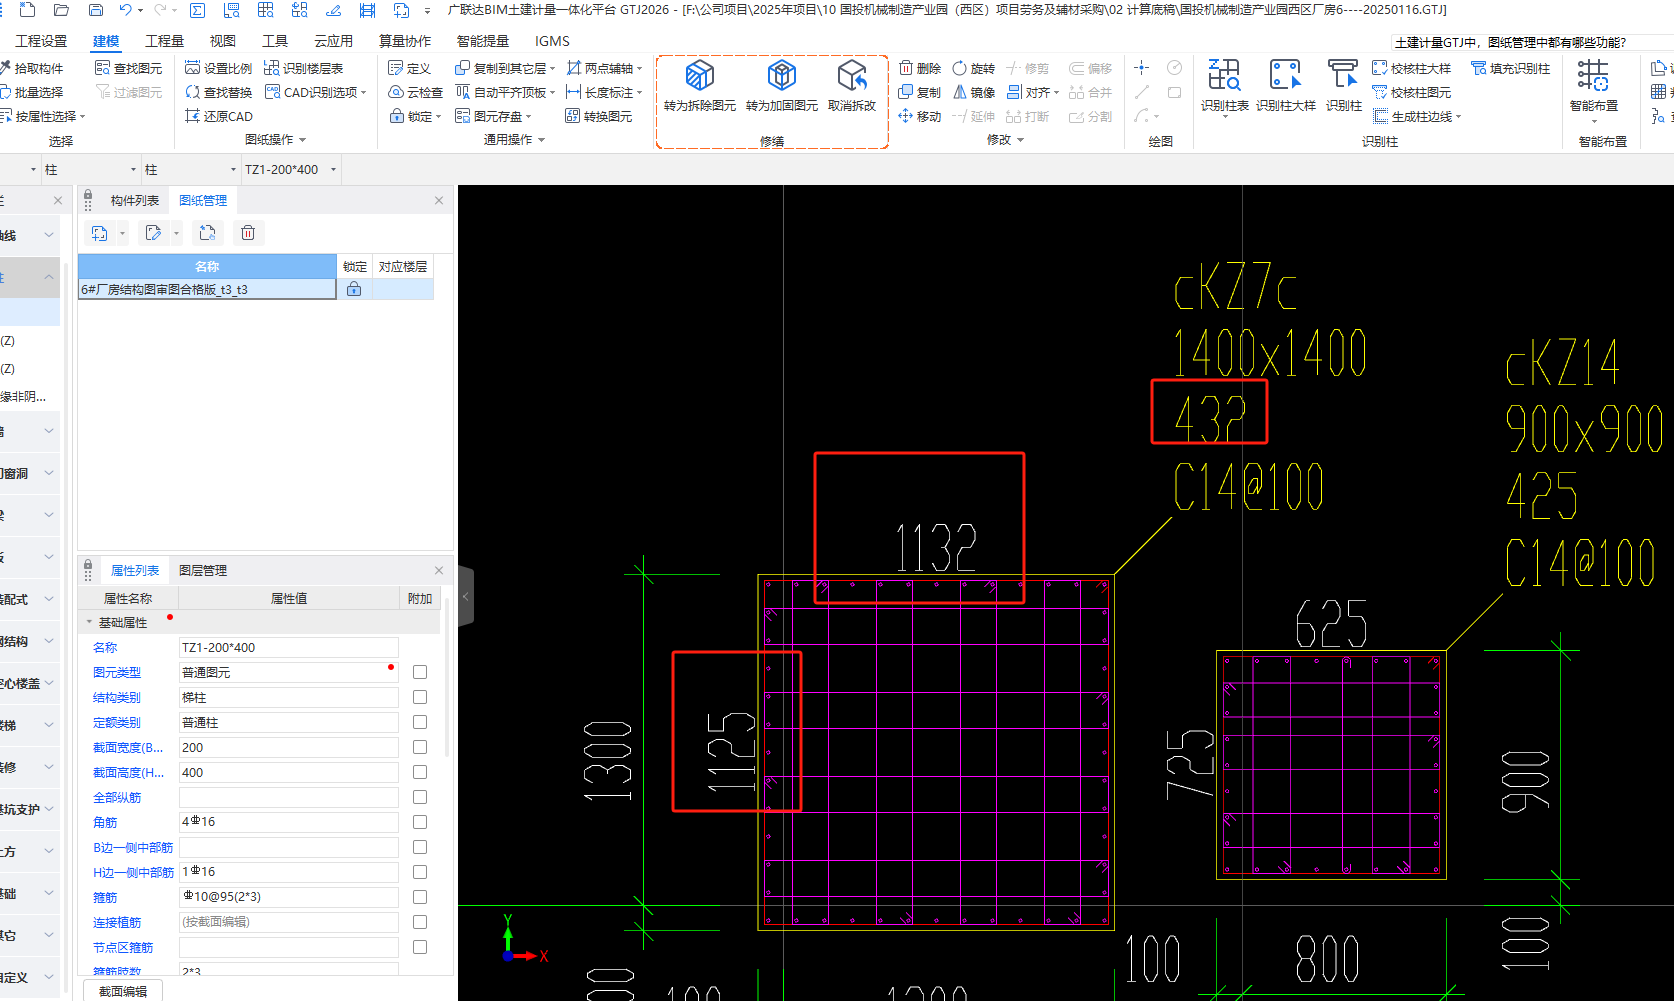The height and width of the screenshot is (1001, 1674).
Task: Toggle 附加 checkbox for 箍筋
Action: [x=420, y=897]
